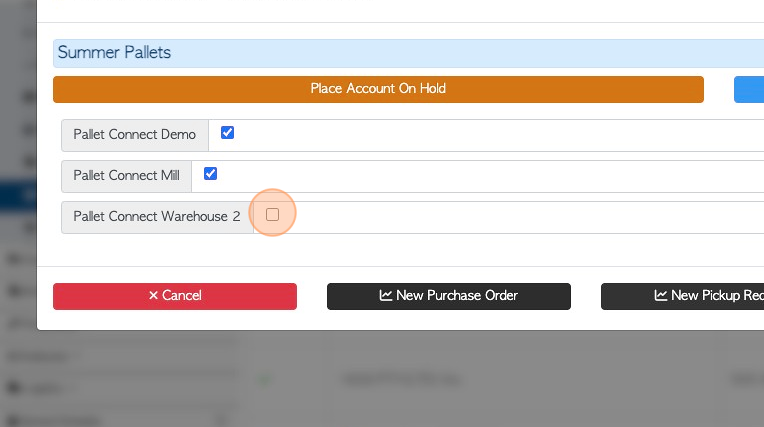Click the Pallet Connect Warehouse 2 label
The height and width of the screenshot is (427, 764).
[157, 216]
